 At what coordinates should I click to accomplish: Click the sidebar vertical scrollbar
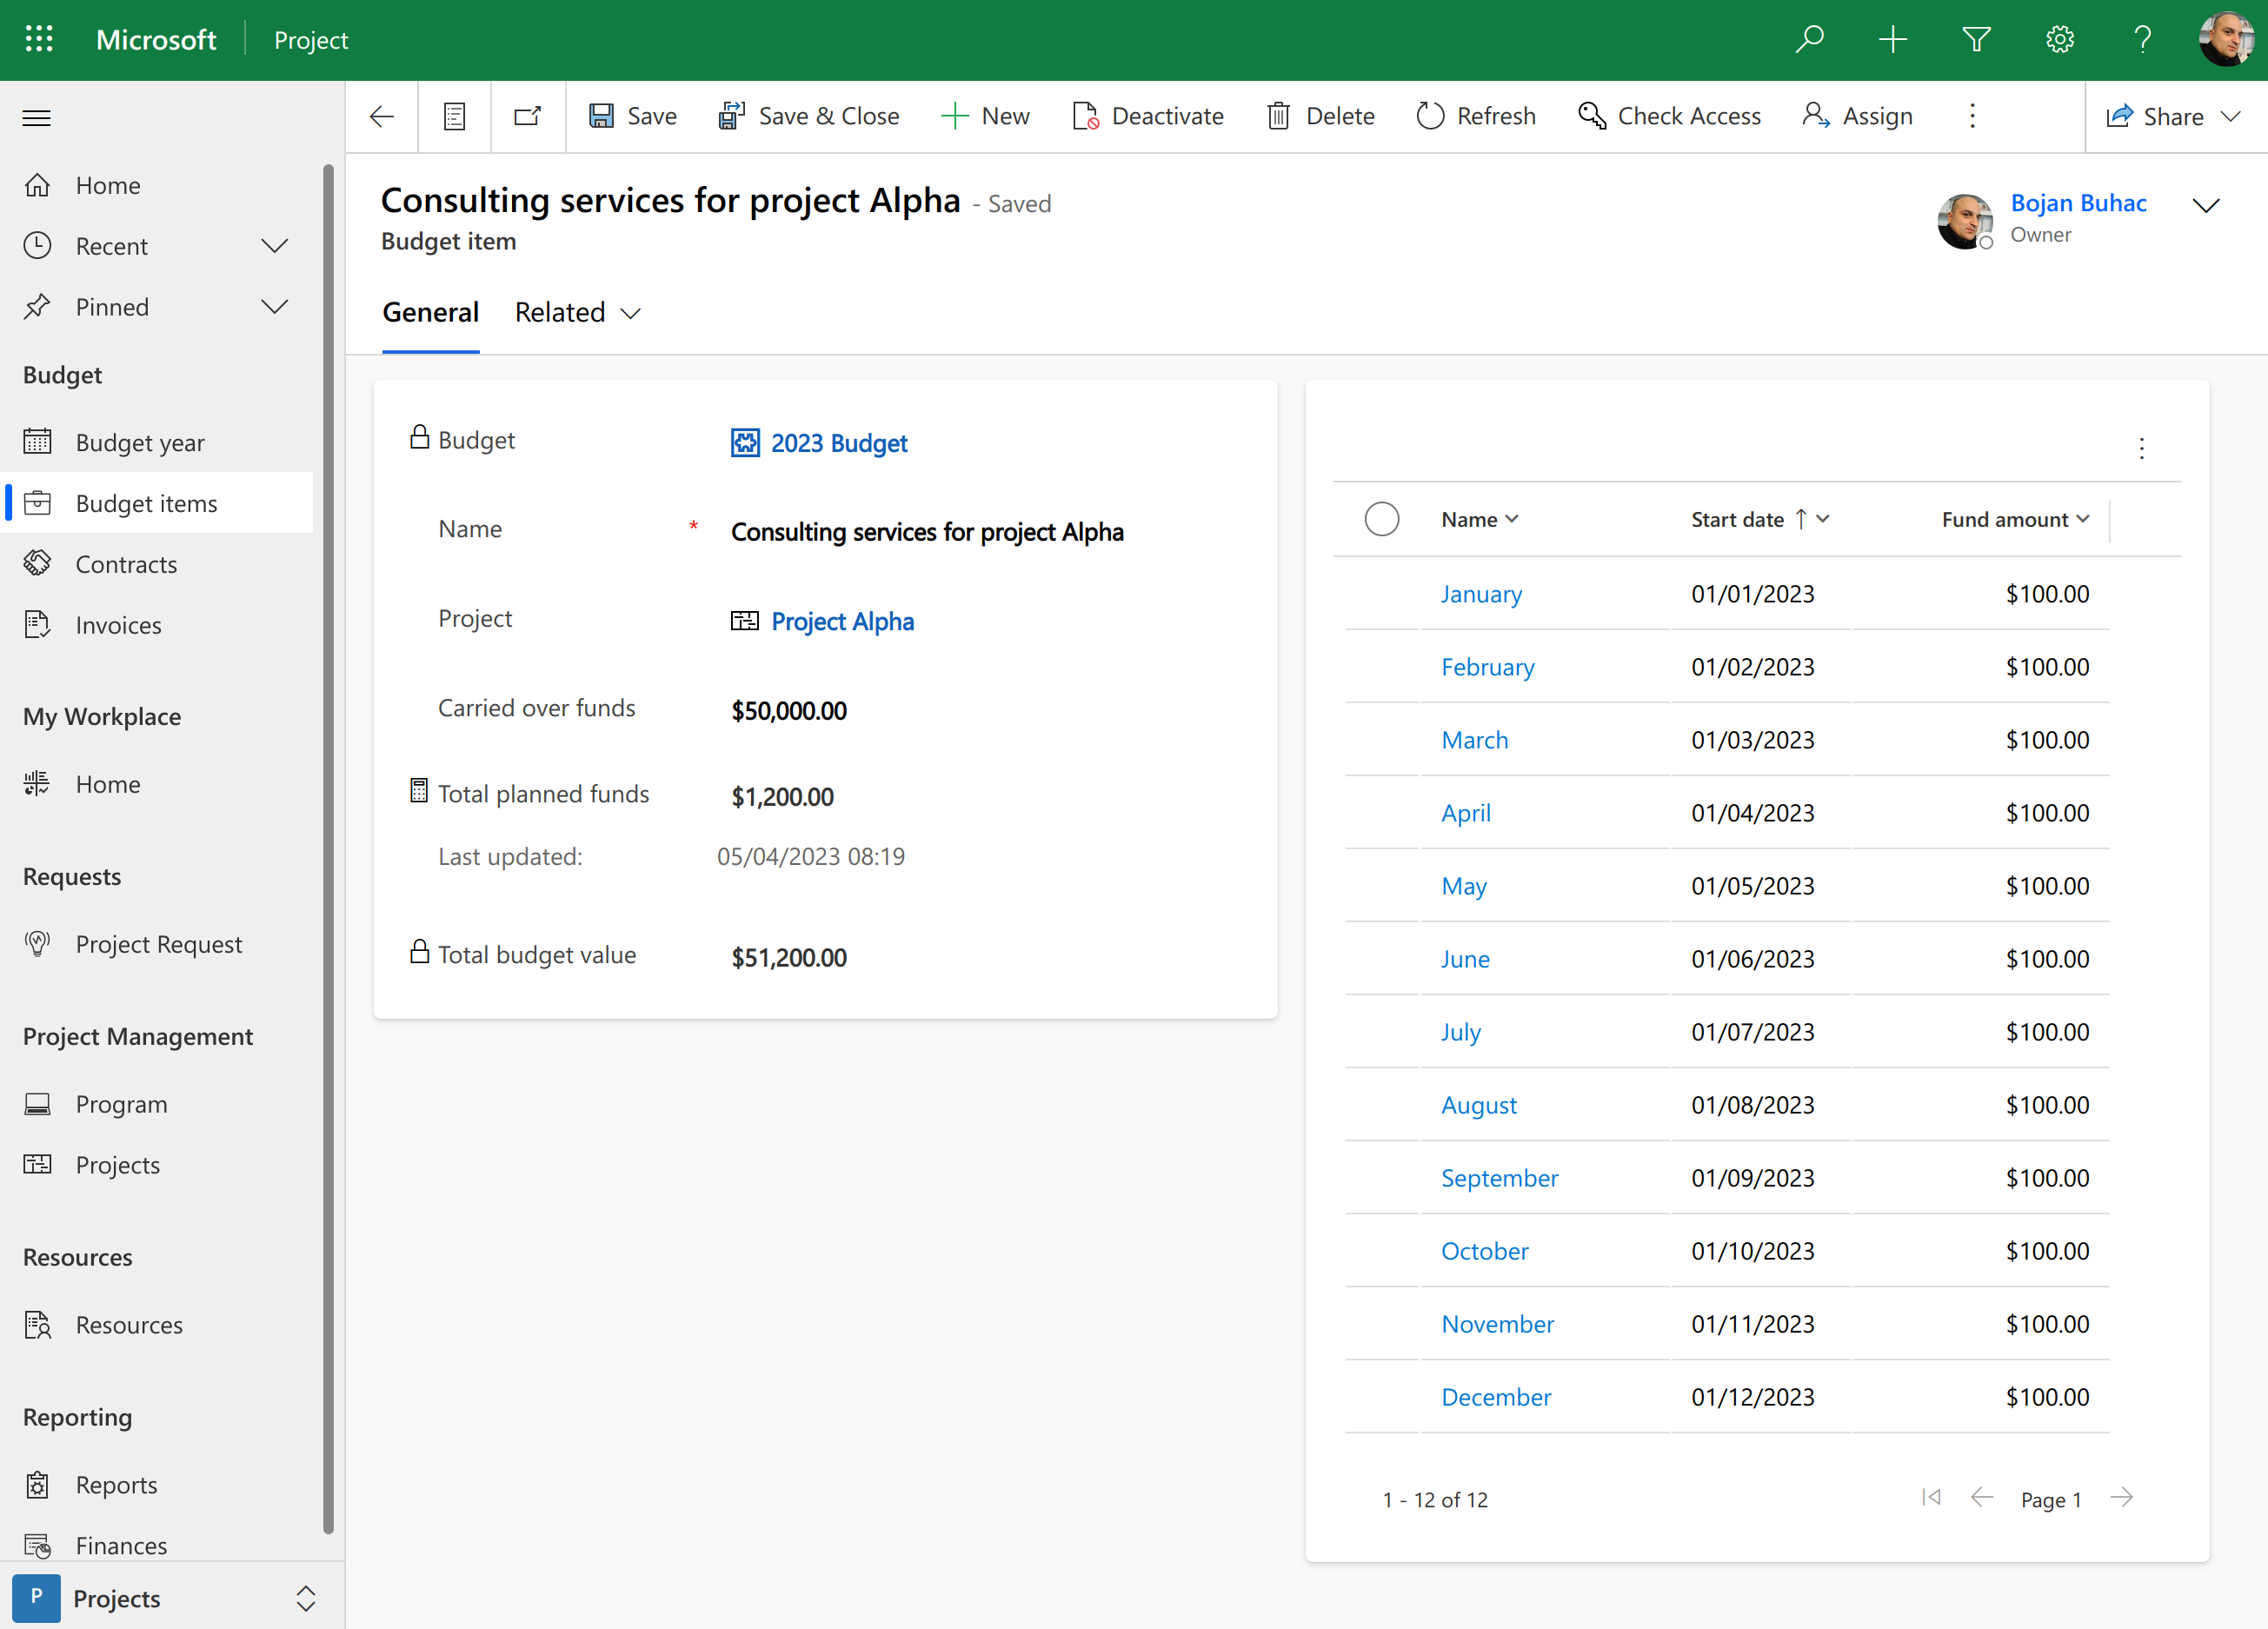point(328,848)
